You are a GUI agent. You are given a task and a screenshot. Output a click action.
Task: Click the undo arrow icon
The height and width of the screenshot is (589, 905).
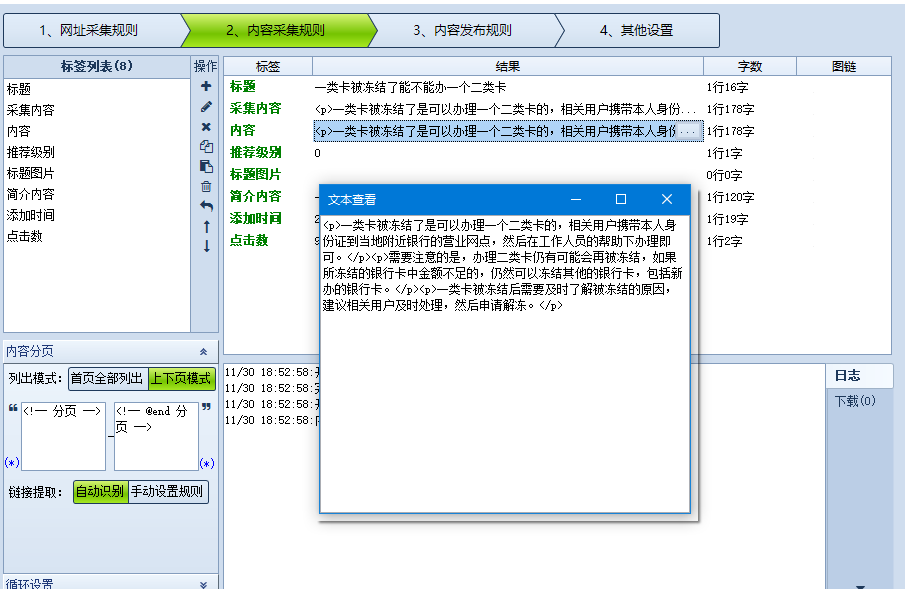coord(206,206)
